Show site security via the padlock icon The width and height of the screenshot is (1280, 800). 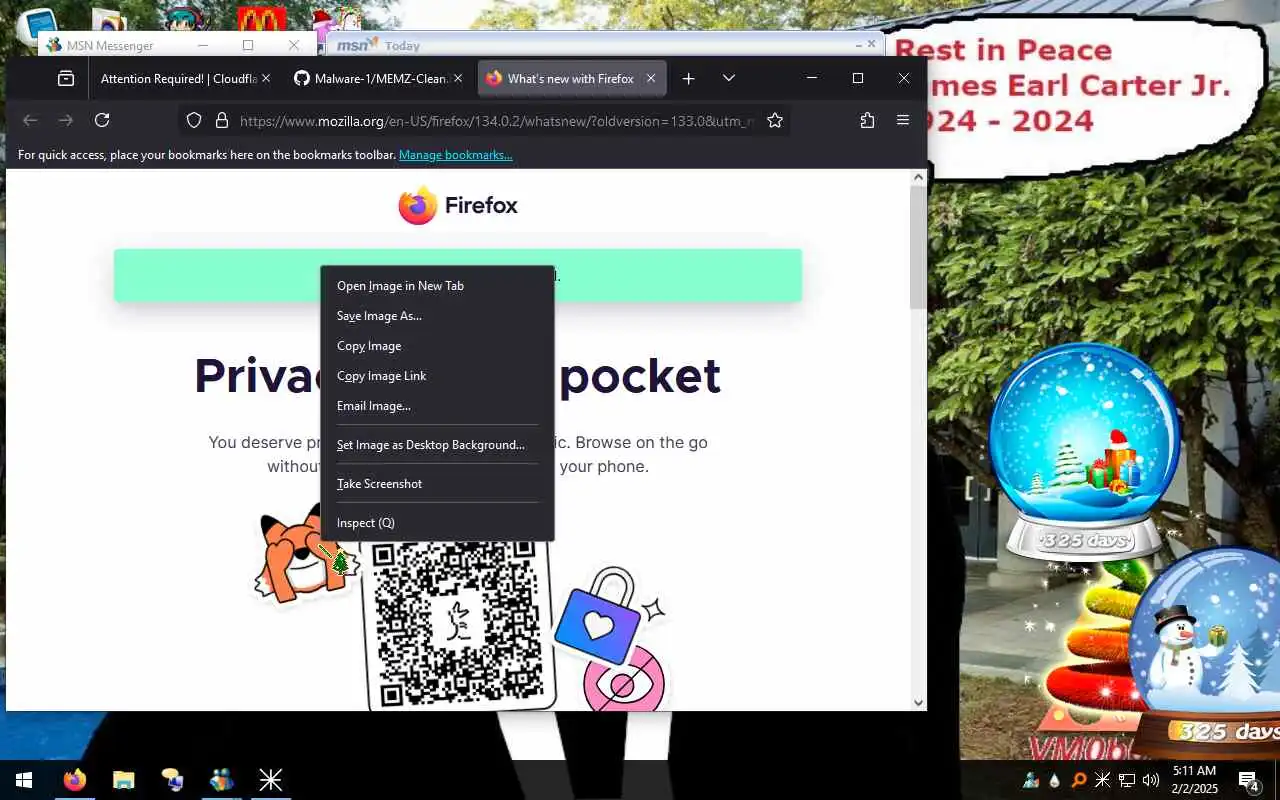click(221, 120)
